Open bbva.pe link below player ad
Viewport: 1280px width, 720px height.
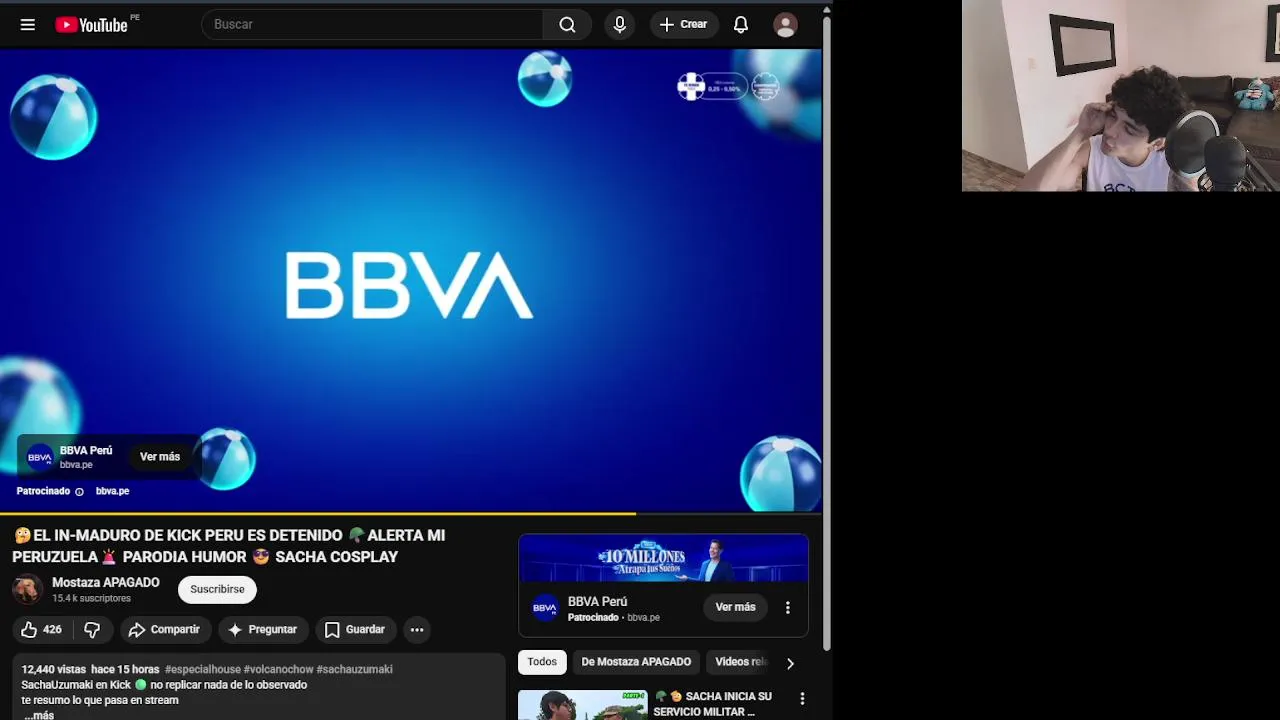pos(112,491)
